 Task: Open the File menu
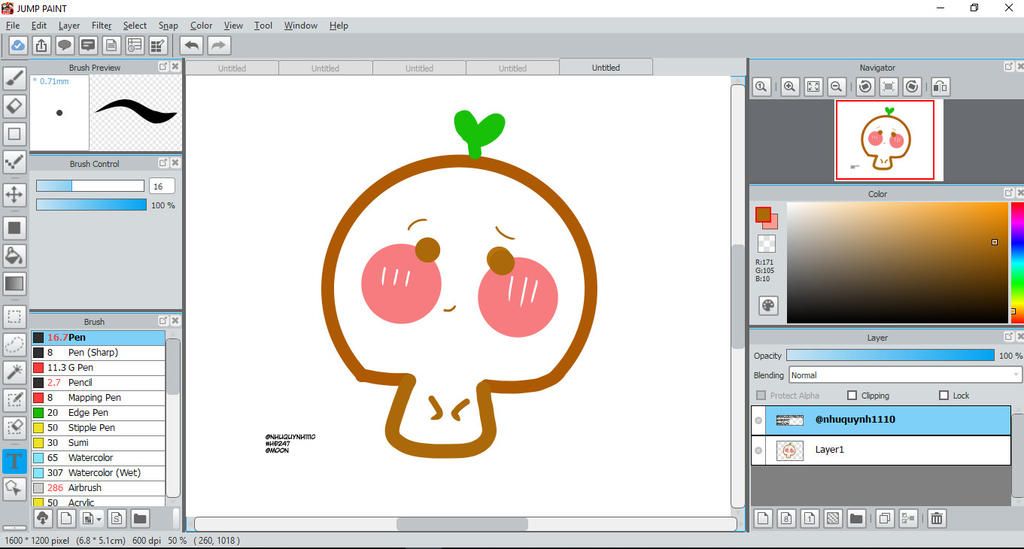tap(12, 25)
